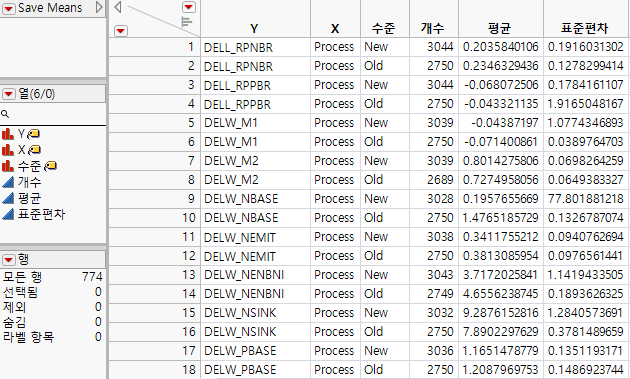
Task: Click the std dev value 77.801881218
Action: click(585, 199)
